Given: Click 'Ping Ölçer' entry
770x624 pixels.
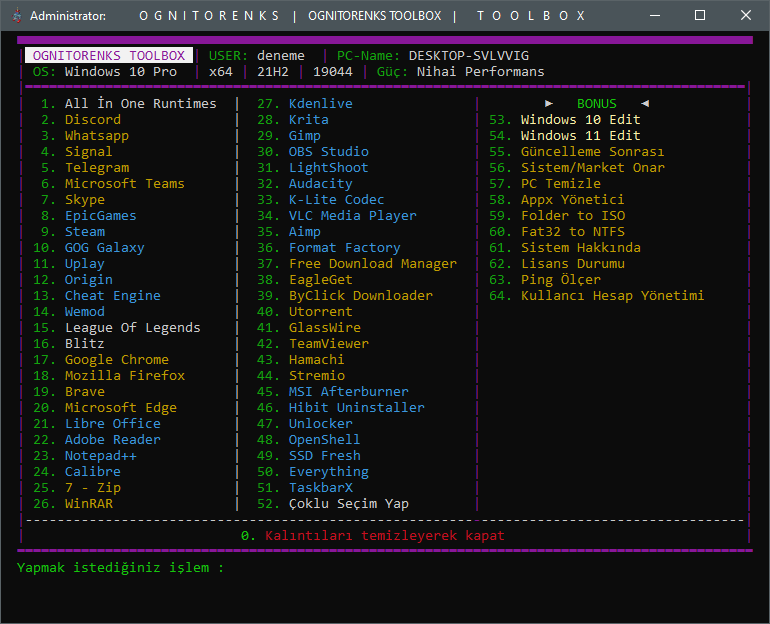Looking at the screenshot, I should coord(561,280).
